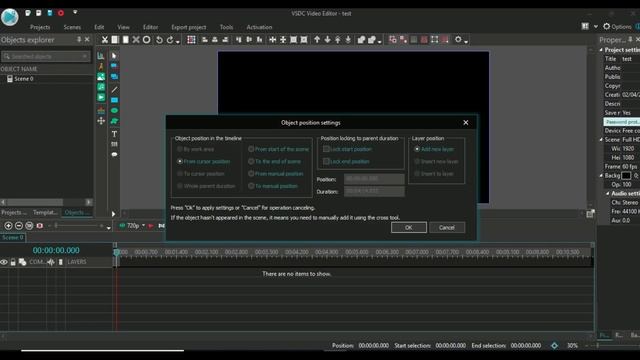The height and width of the screenshot is (360, 640).
Task: Select the Rectangle shape tool
Action: 114,100
